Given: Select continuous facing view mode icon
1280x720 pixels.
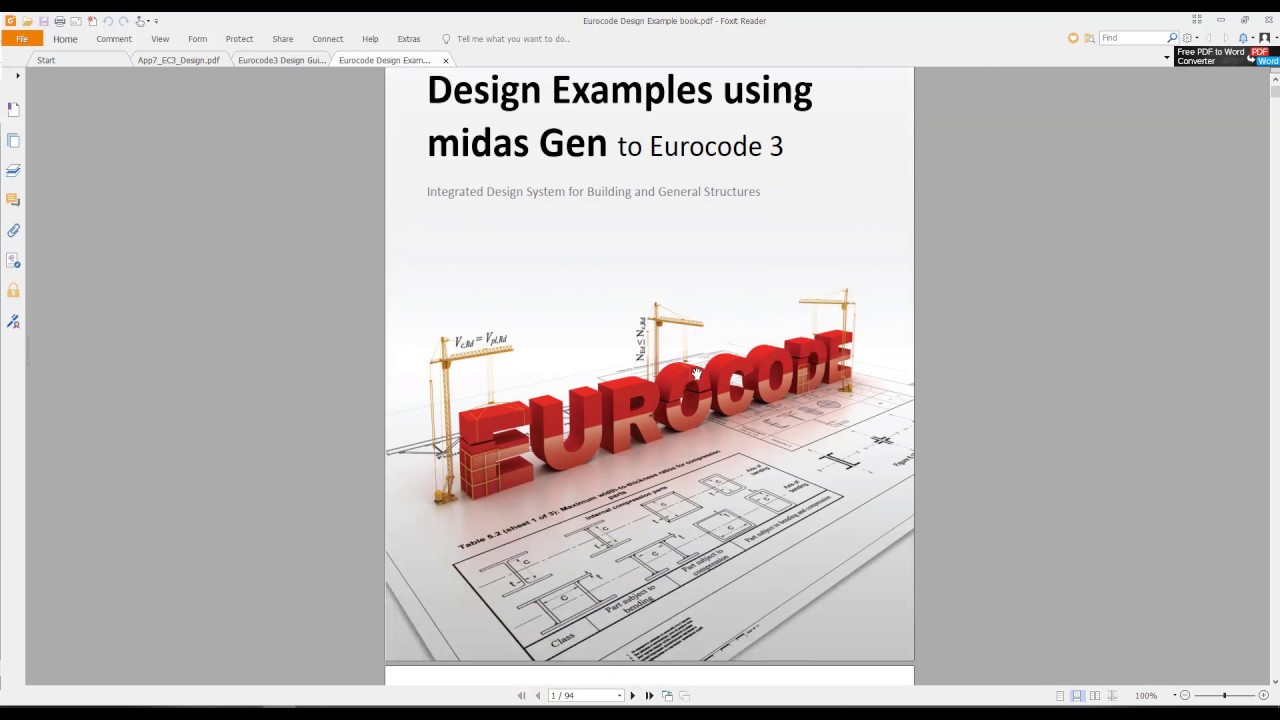Looking at the screenshot, I should pyautogui.click(x=1112, y=695).
